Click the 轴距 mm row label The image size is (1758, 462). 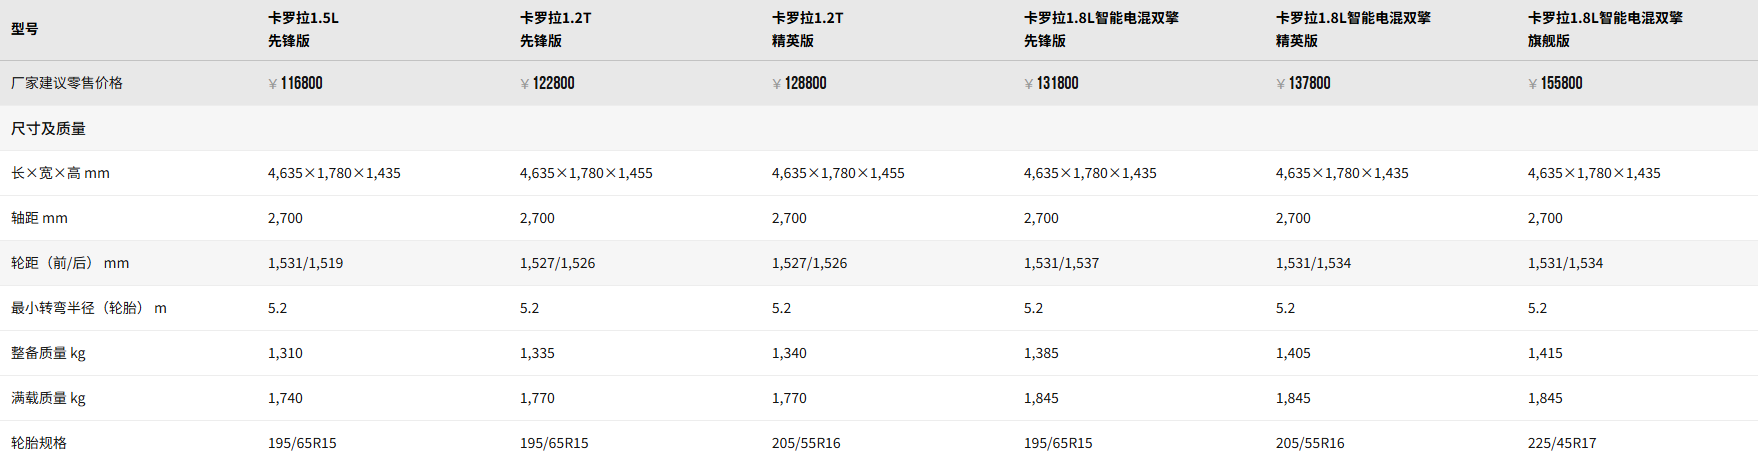(x=39, y=218)
